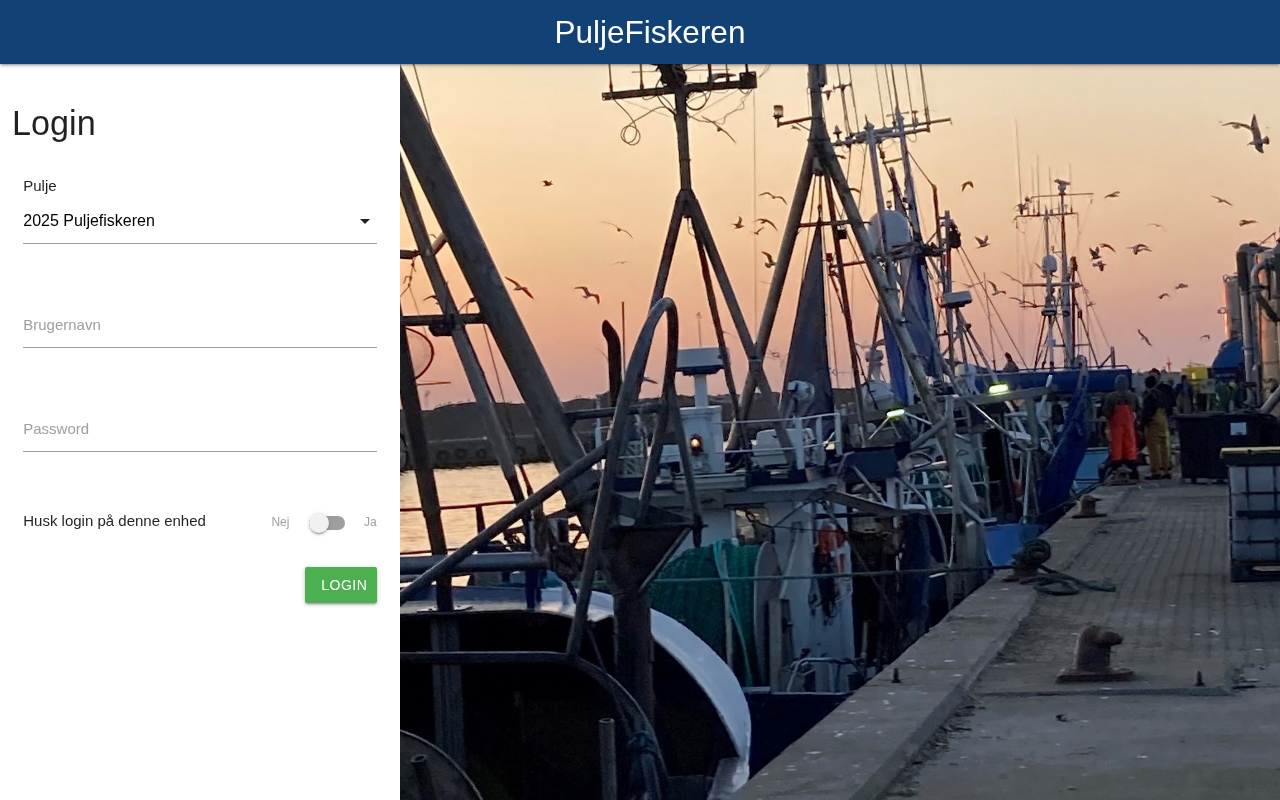Click the orange lamp on the wheelhouse
Viewport: 1280px width, 800px height.
coord(695,444)
